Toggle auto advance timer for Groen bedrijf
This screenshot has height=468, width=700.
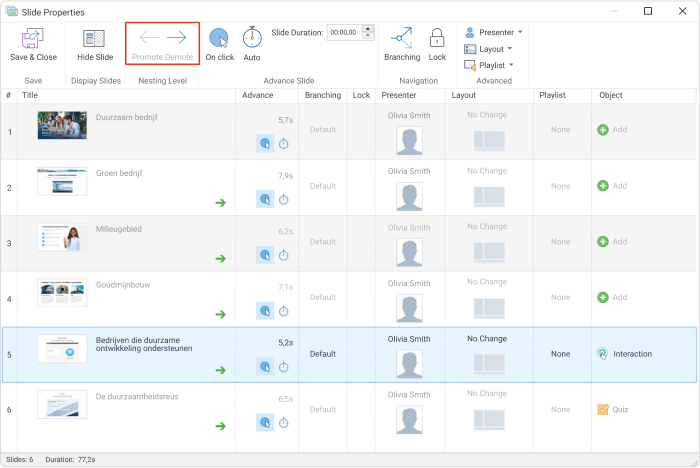tap(283, 199)
